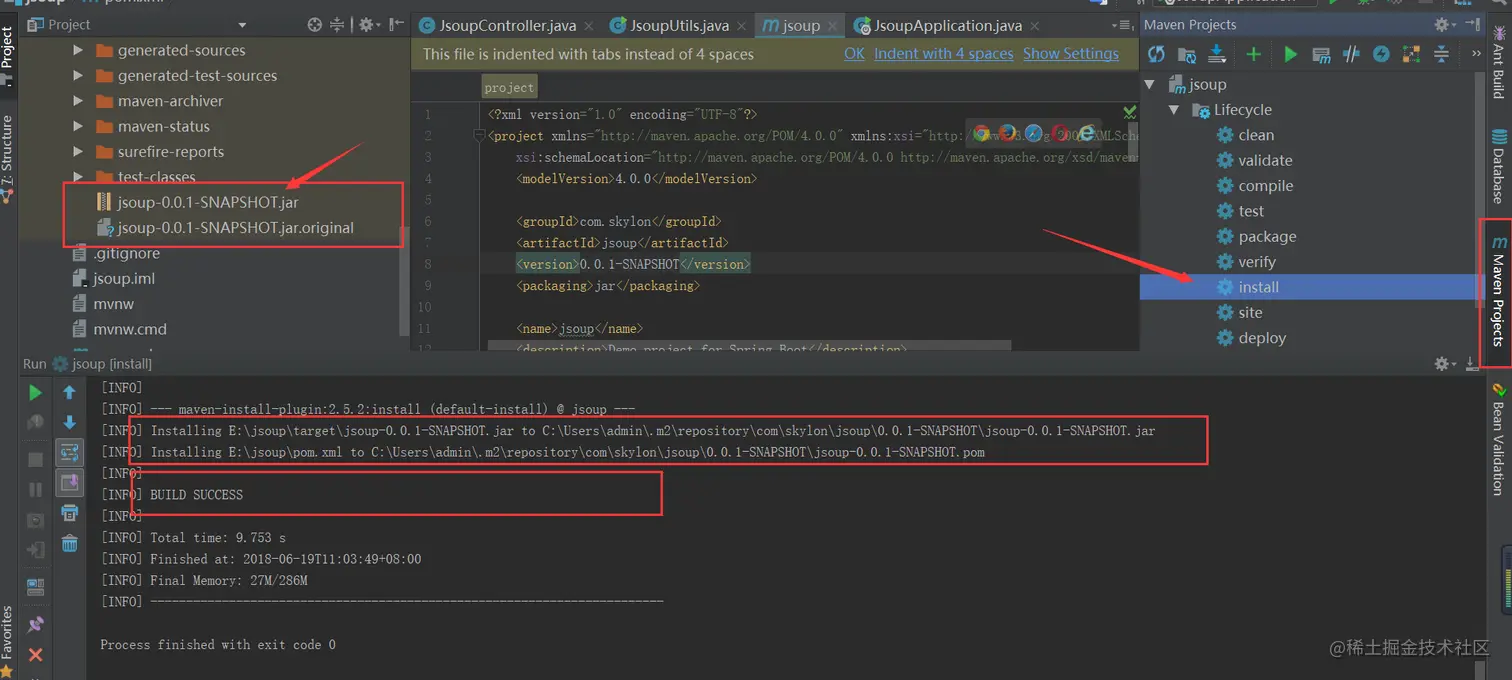Show more Maven toolbar items chevron
Image resolution: width=1512 pixels, height=680 pixels.
point(1475,54)
